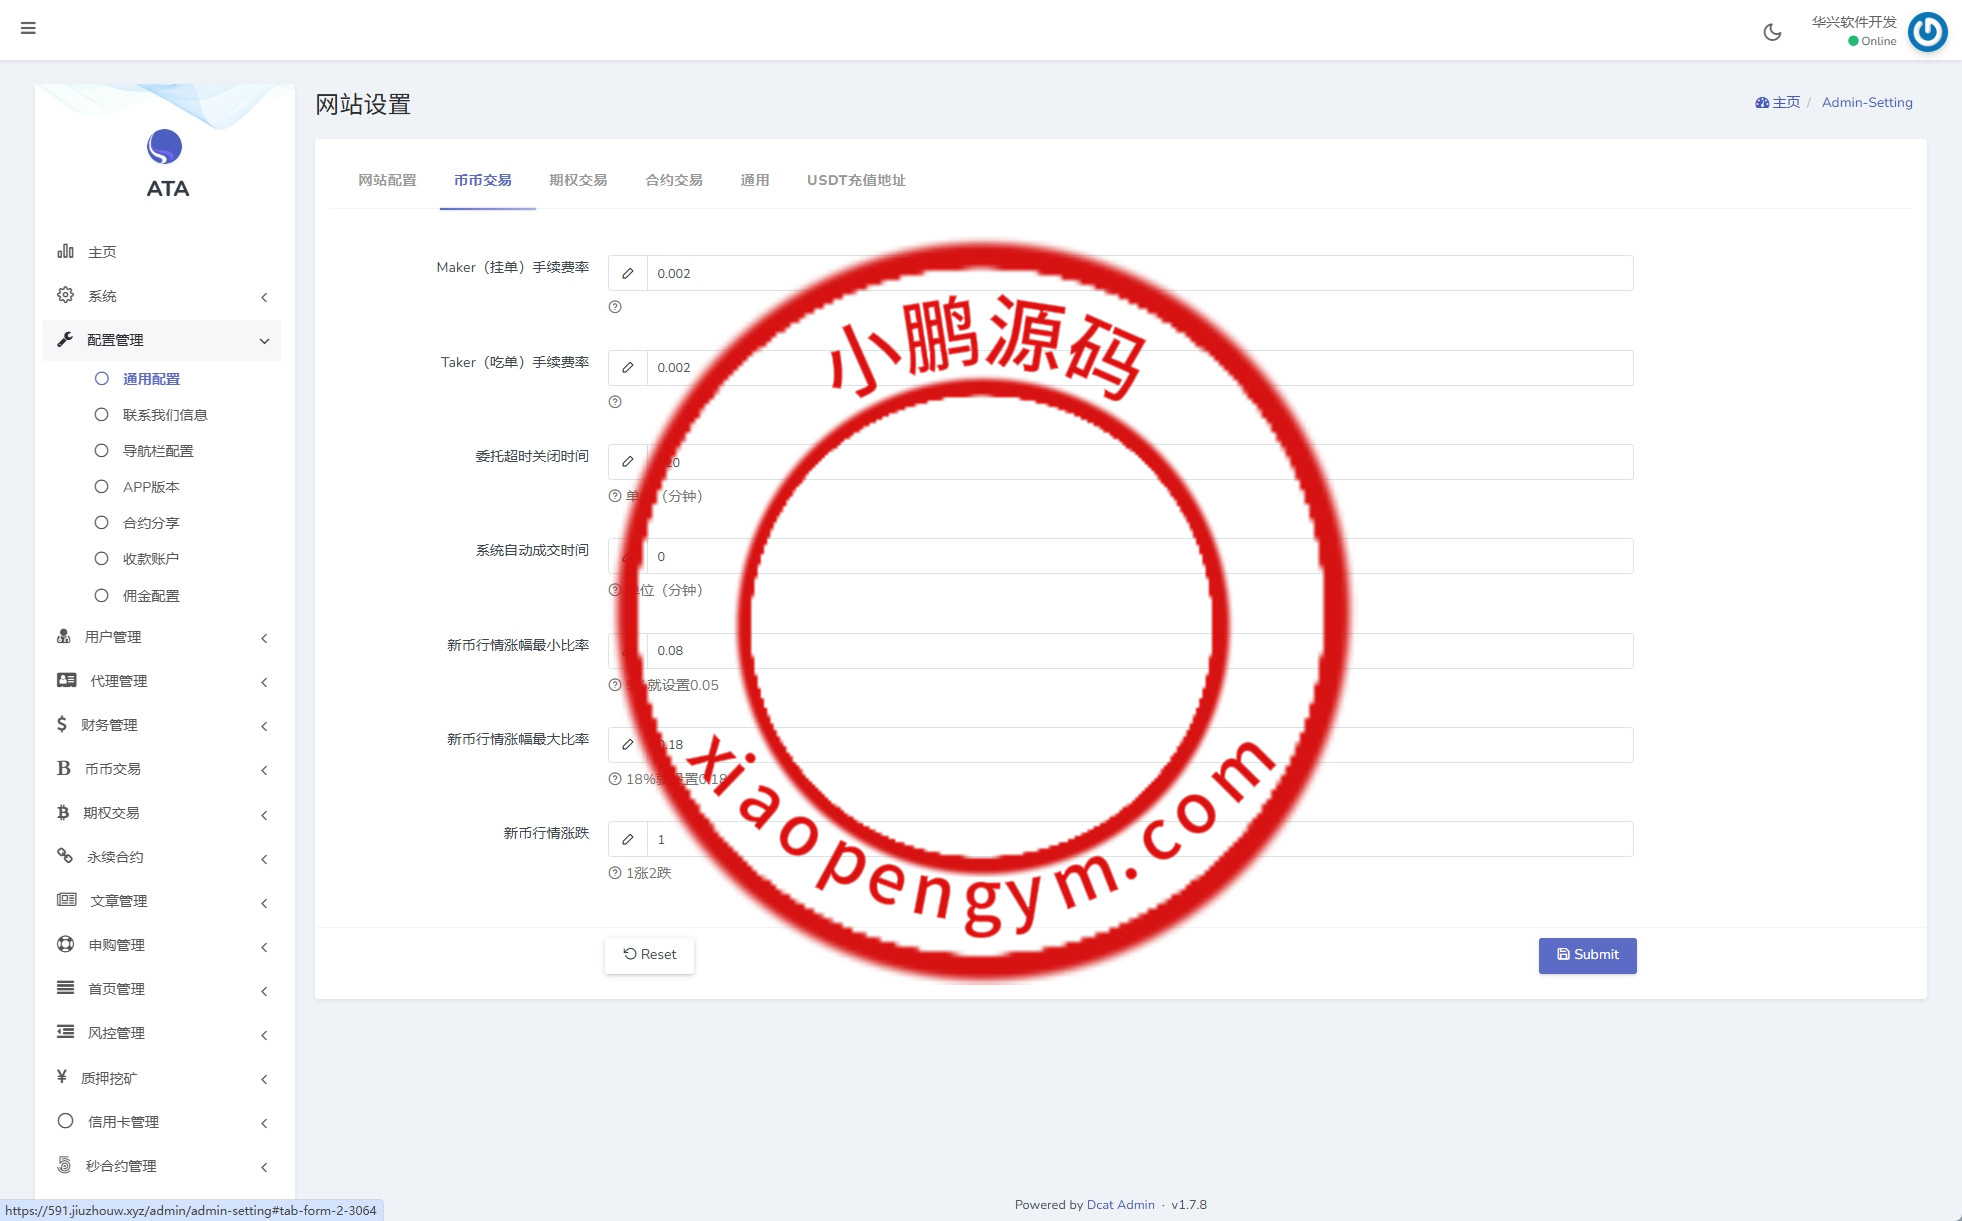Click the 系统 gear icon
This screenshot has width=1962, height=1221.
tap(66, 295)
